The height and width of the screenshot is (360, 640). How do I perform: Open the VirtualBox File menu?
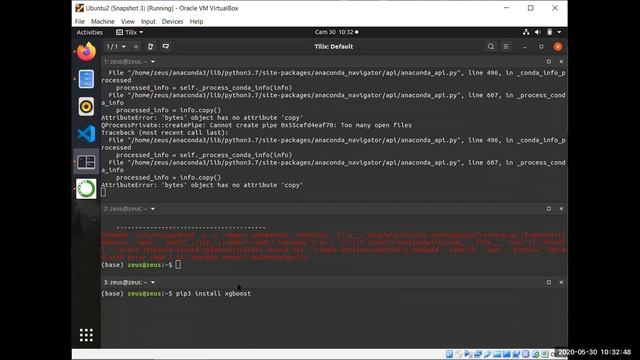coord(80,22)
